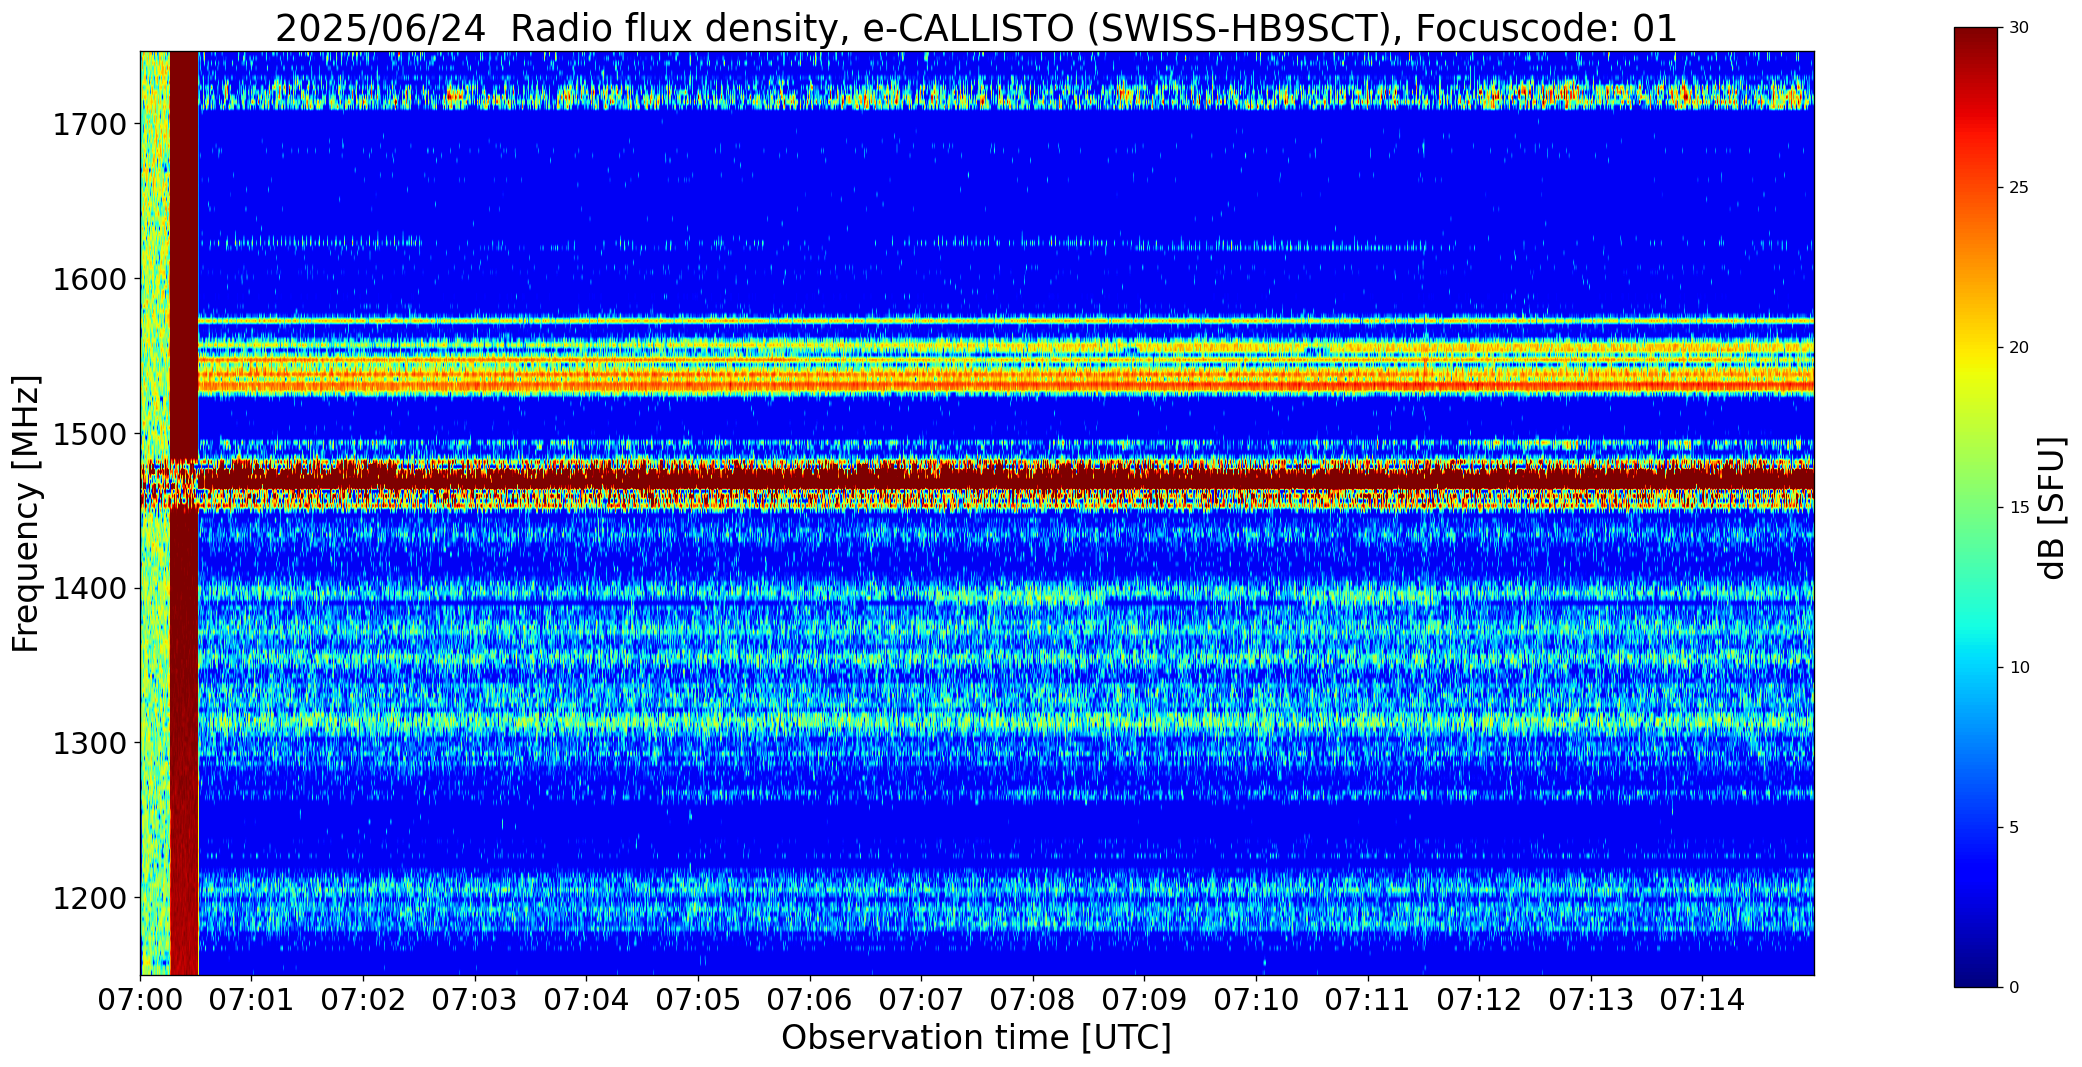Screen dimensions: 2082x1067
Task: Click the 'Frequency [MHz]' axis label
Action: [27, 513]
